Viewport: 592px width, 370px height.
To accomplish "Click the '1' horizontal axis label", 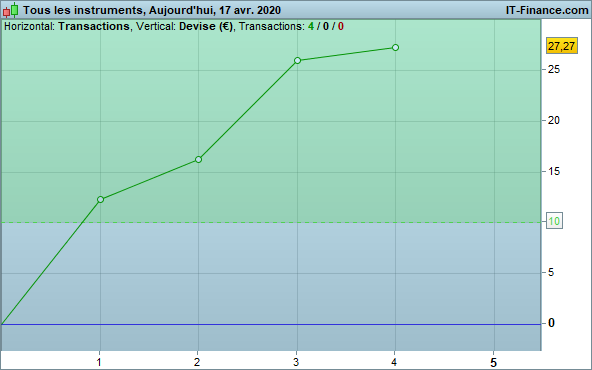I will (99, 362).
